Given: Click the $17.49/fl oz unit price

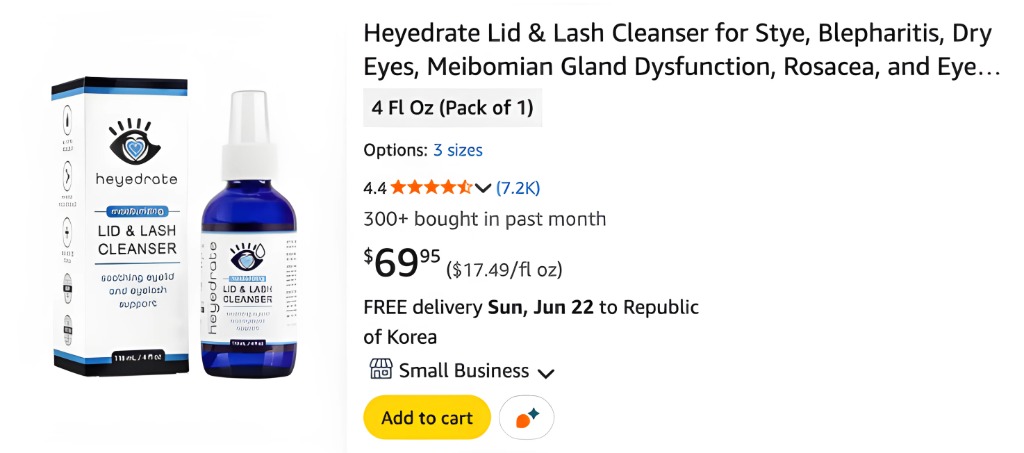Looking at the screenshot, I should 504,269.
